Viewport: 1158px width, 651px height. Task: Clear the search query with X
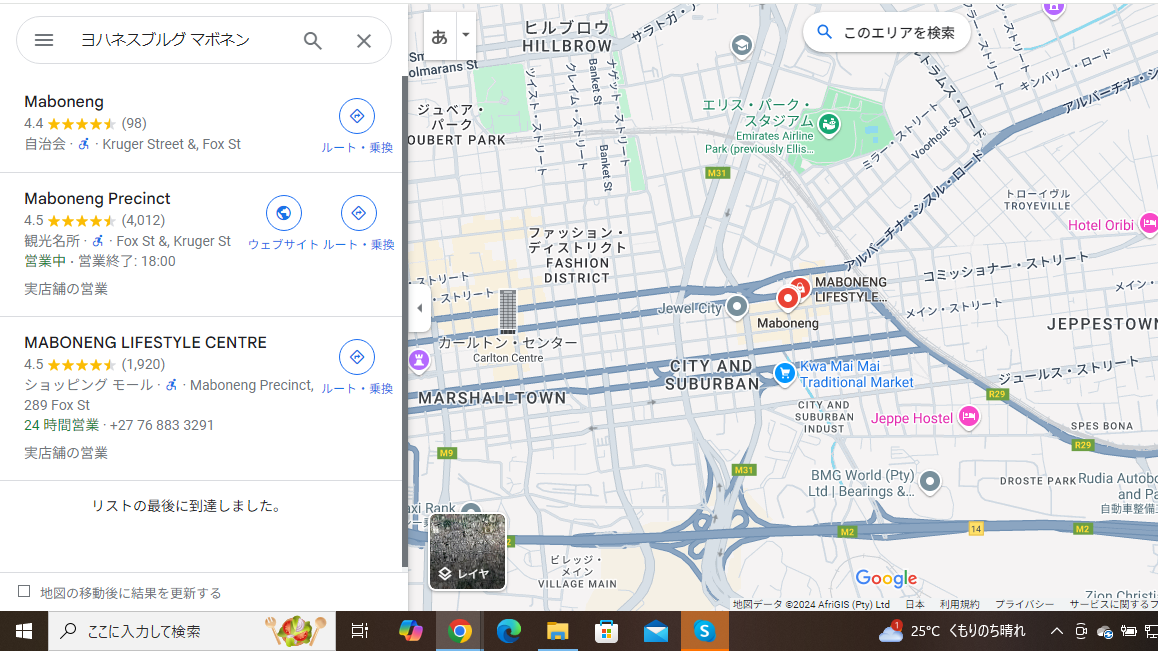[364, 40]
